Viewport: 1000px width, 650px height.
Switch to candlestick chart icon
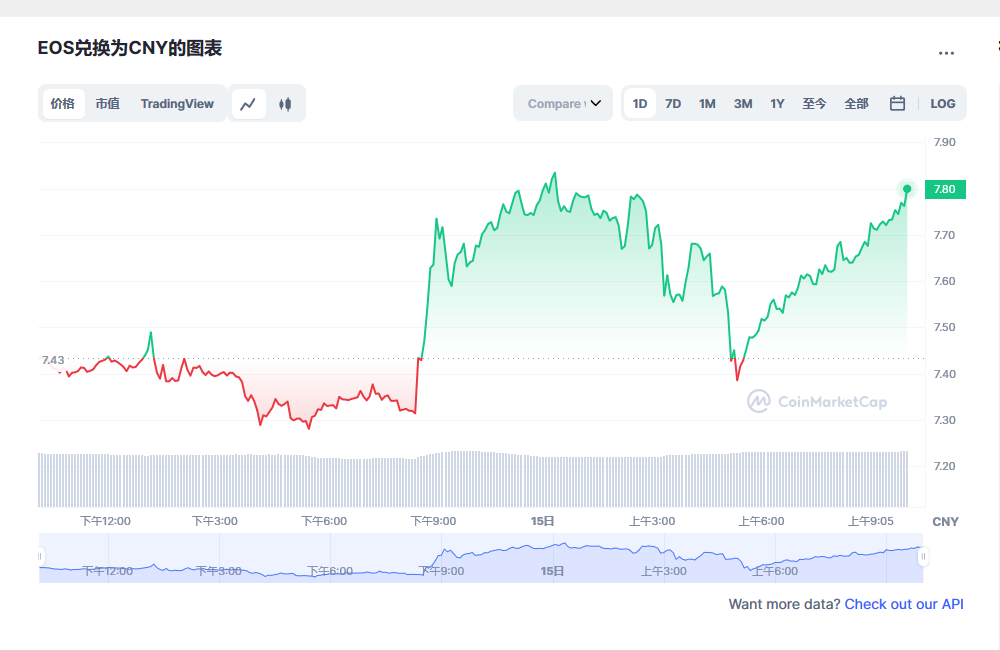pos(285,104)
